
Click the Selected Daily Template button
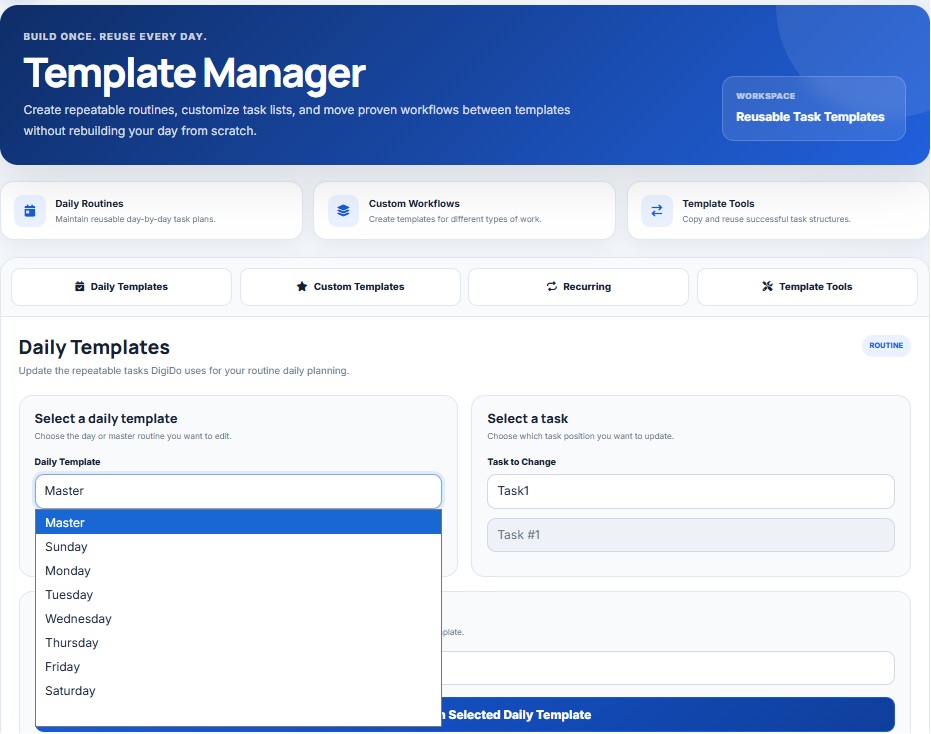click(668, 714)
